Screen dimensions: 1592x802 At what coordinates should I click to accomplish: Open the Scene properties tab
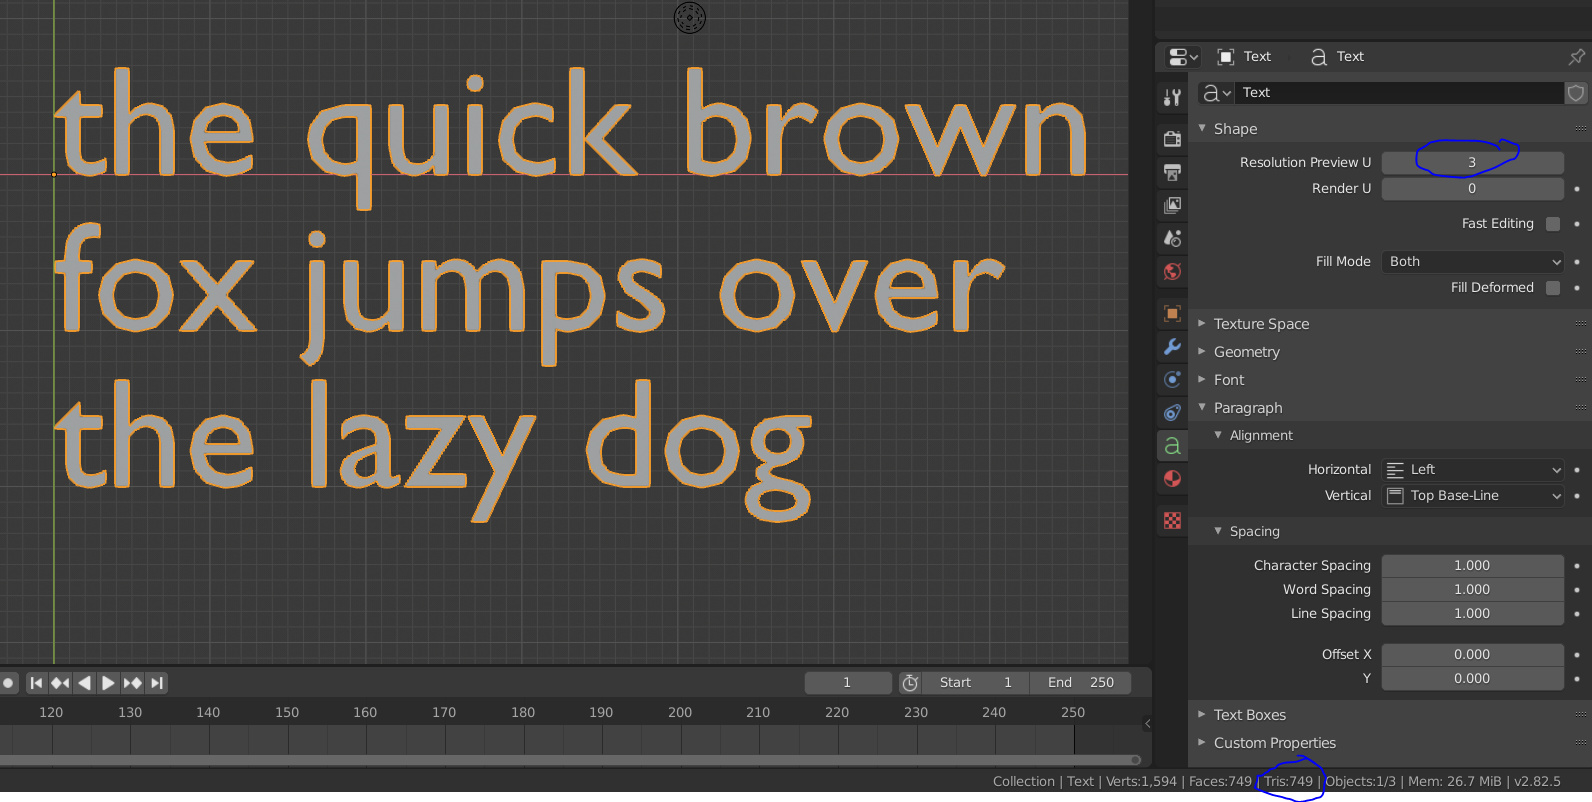point(1172,238)
